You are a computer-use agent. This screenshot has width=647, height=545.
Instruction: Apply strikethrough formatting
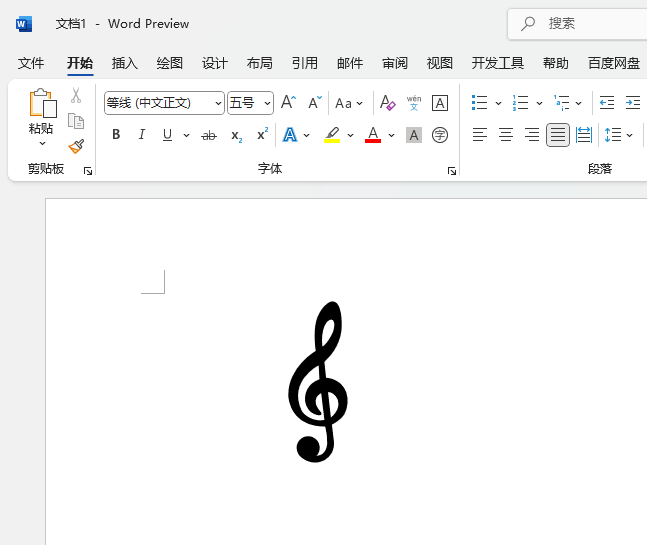click(x=209, y=135)
